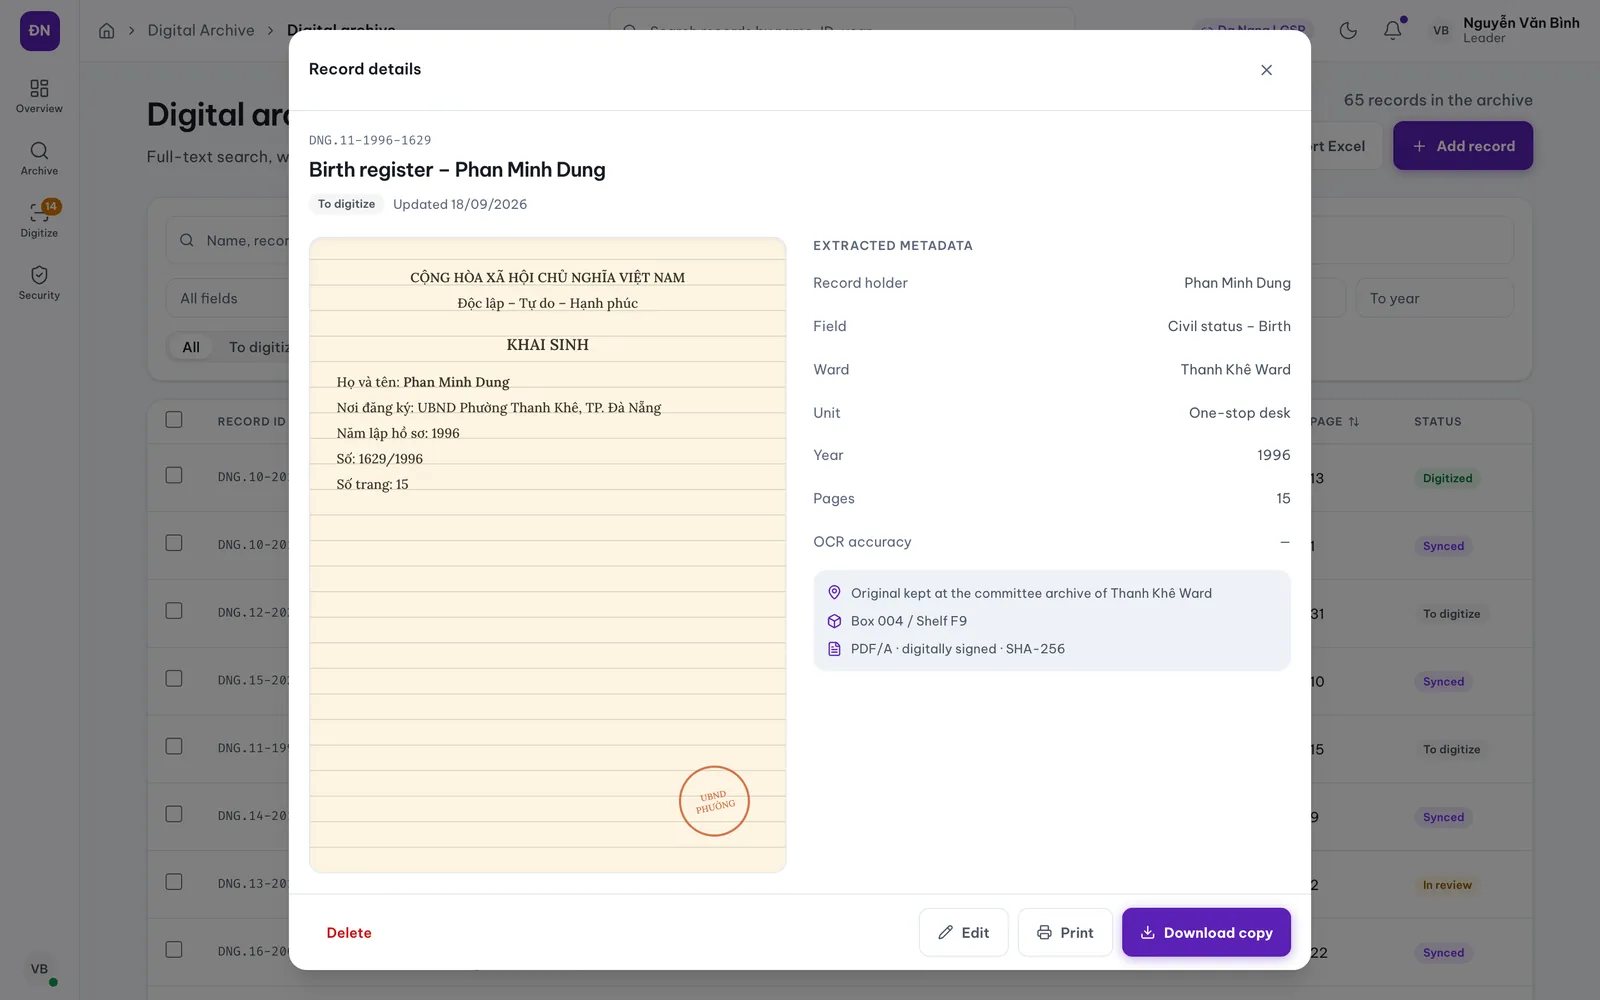Open the notifications bell

tap(1392, 31)
